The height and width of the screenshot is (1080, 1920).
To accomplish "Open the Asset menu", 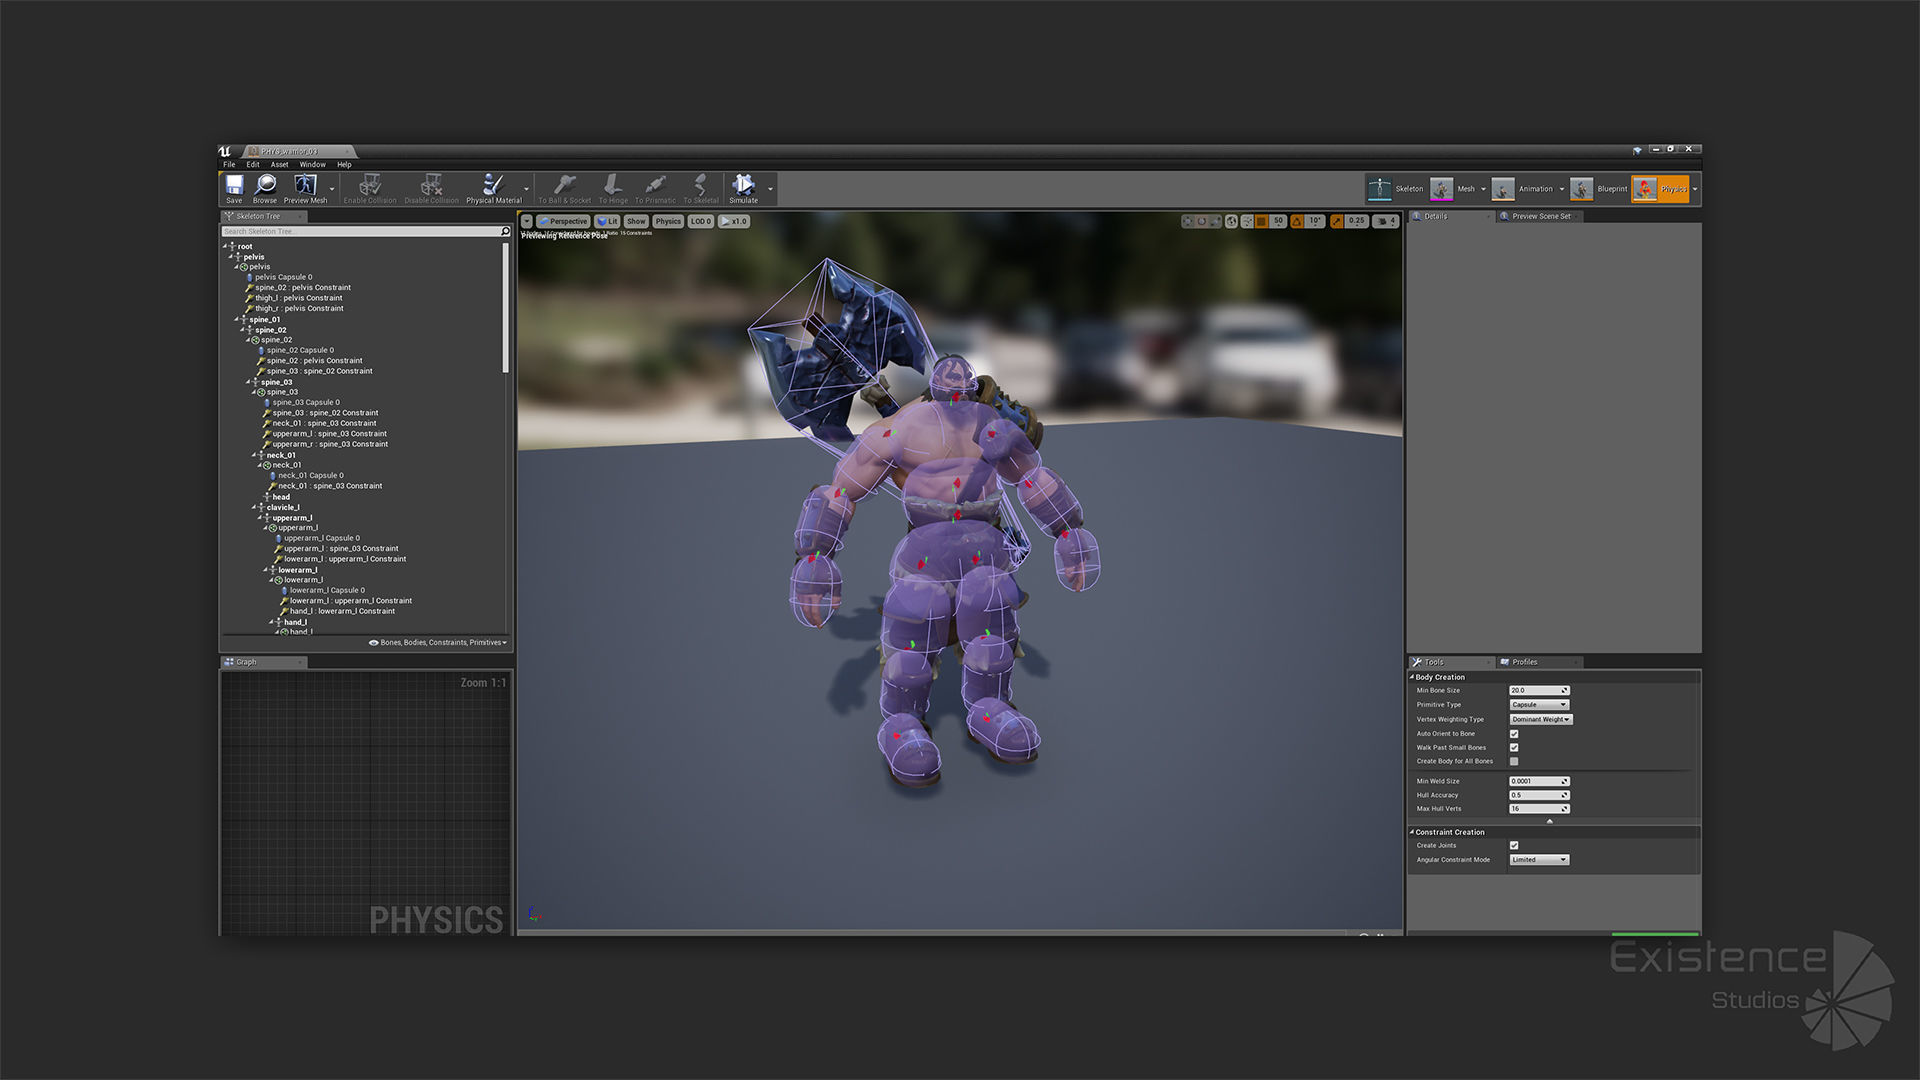I will (x=280, y=165).
